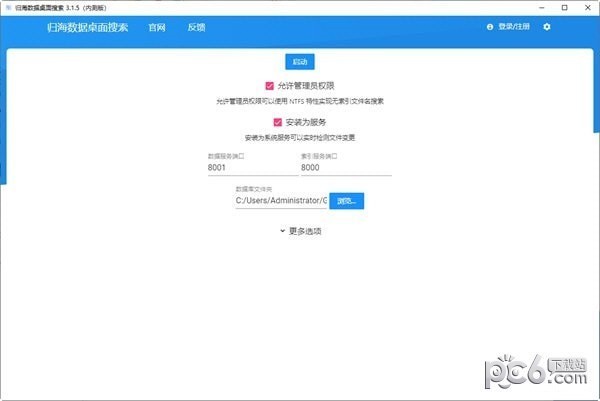Viewport: 600px width, 401px height.
Task: Minimize the application window
Action: pos(531,6)
